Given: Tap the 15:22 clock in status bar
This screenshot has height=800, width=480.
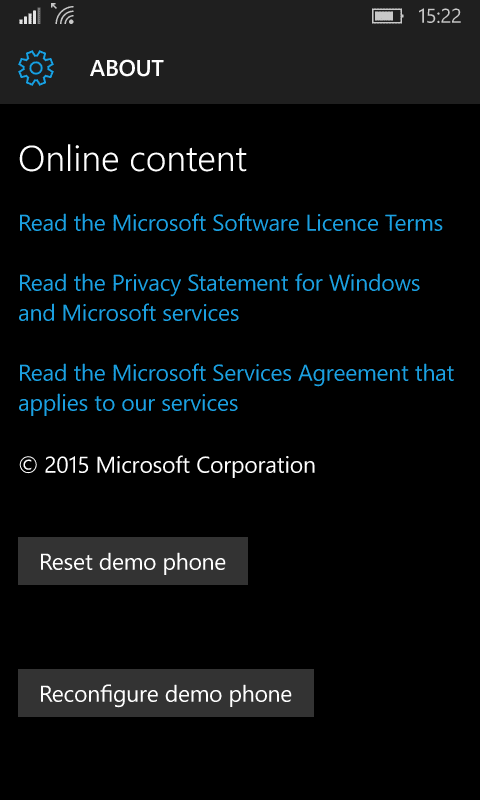Looking at the screenshot, I should (x=439, y=17).
